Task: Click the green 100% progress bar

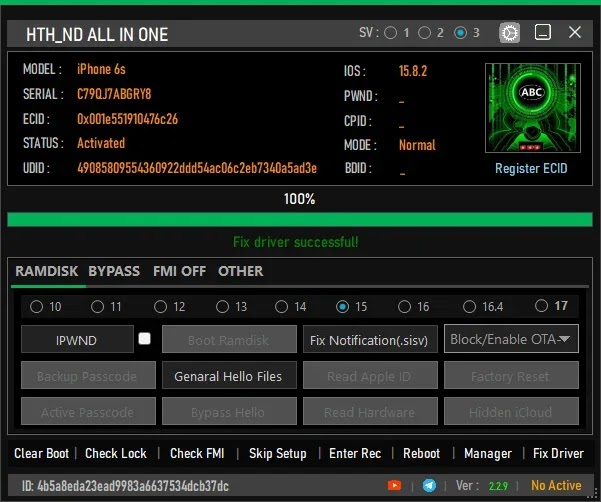Action: pos(300,220)
